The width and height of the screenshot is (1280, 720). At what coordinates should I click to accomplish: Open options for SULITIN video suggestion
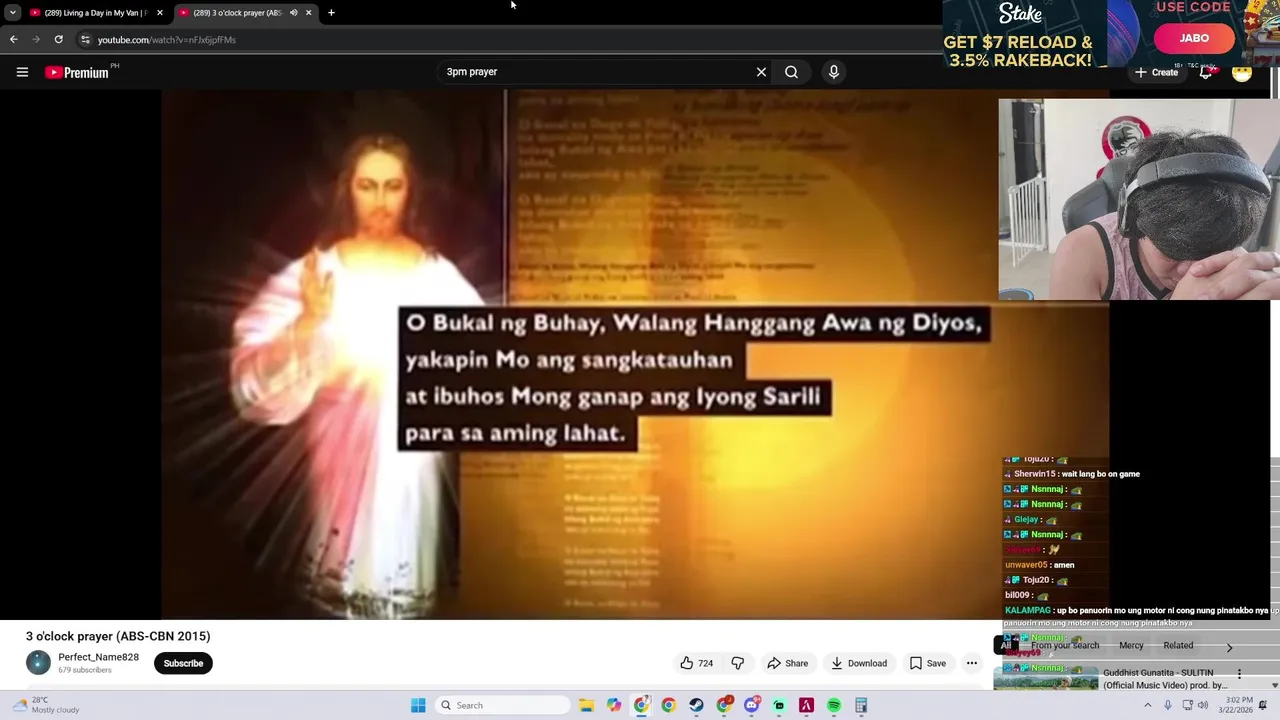(x=1239, y=674)
